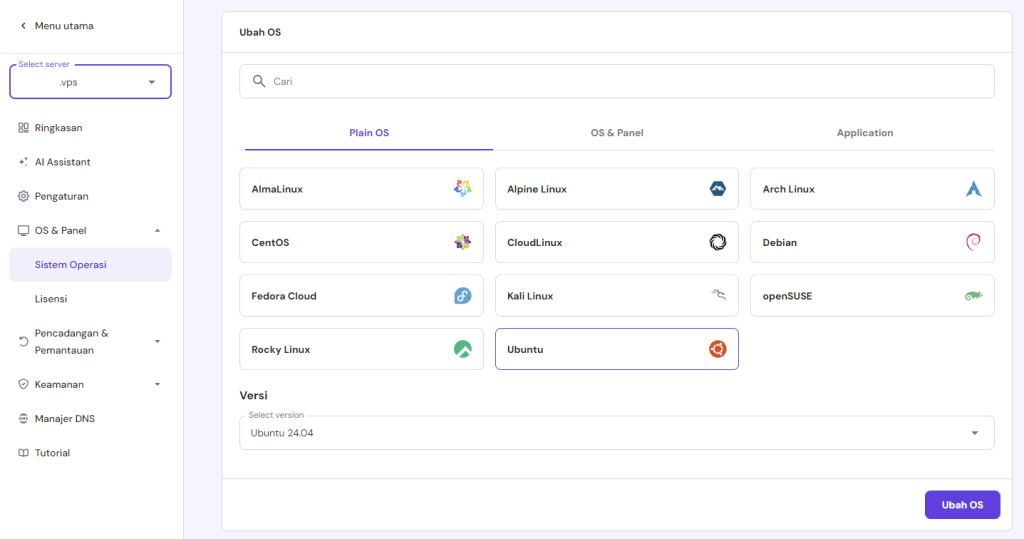
Task: Click the Kali Linux dragon icon
Action: (718, 296)
